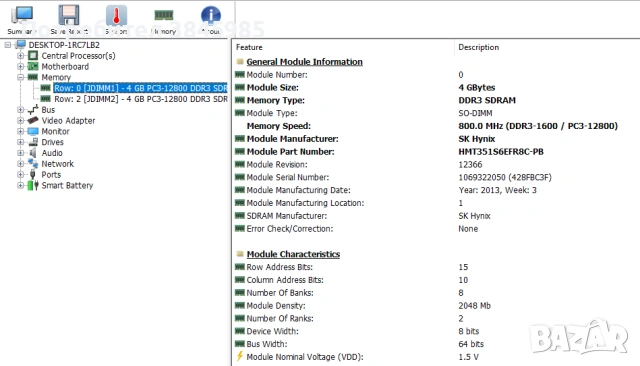640x366 pixels.
Task: Click the Module Characteristics heading
Action: (x=293, y=254)
